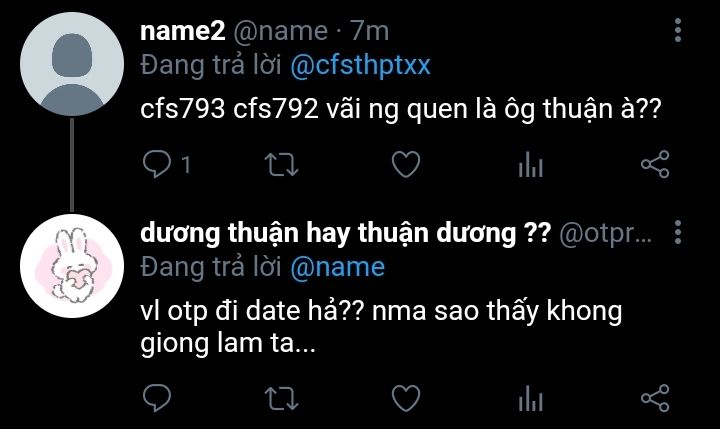Viewport: 720px width, 429px height.
Task: Retweet name2's tweet
Action: (281, 164)
